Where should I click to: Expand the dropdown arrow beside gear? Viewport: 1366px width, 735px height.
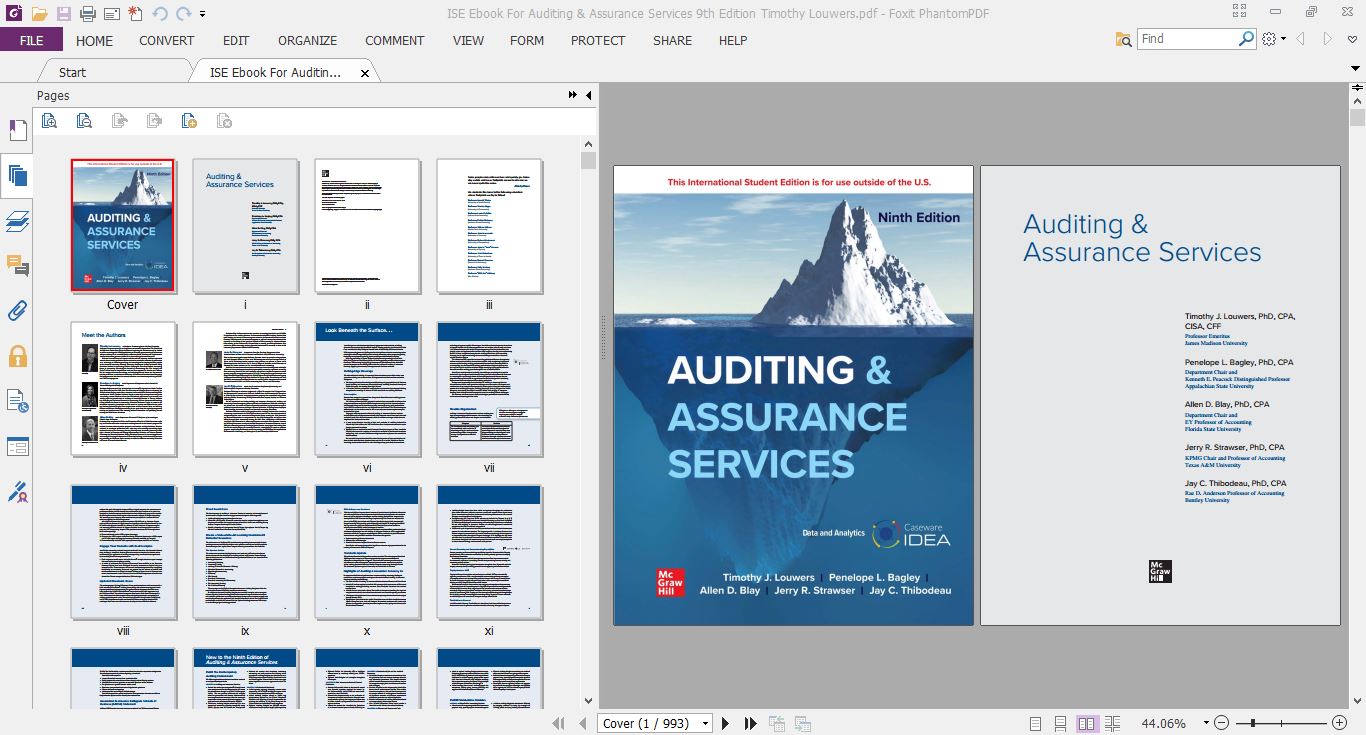[x=1283, y=40]
